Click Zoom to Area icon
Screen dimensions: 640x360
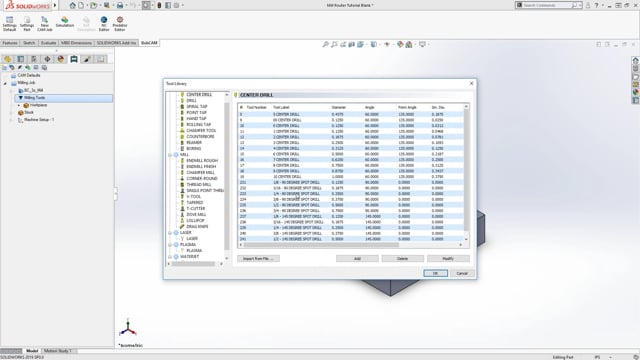point(334,44)
